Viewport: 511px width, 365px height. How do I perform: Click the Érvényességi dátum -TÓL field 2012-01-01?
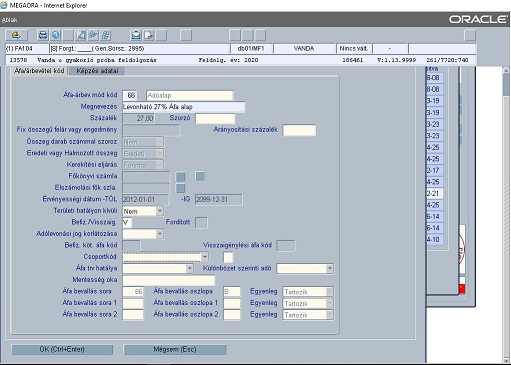[x=146, y=199]
